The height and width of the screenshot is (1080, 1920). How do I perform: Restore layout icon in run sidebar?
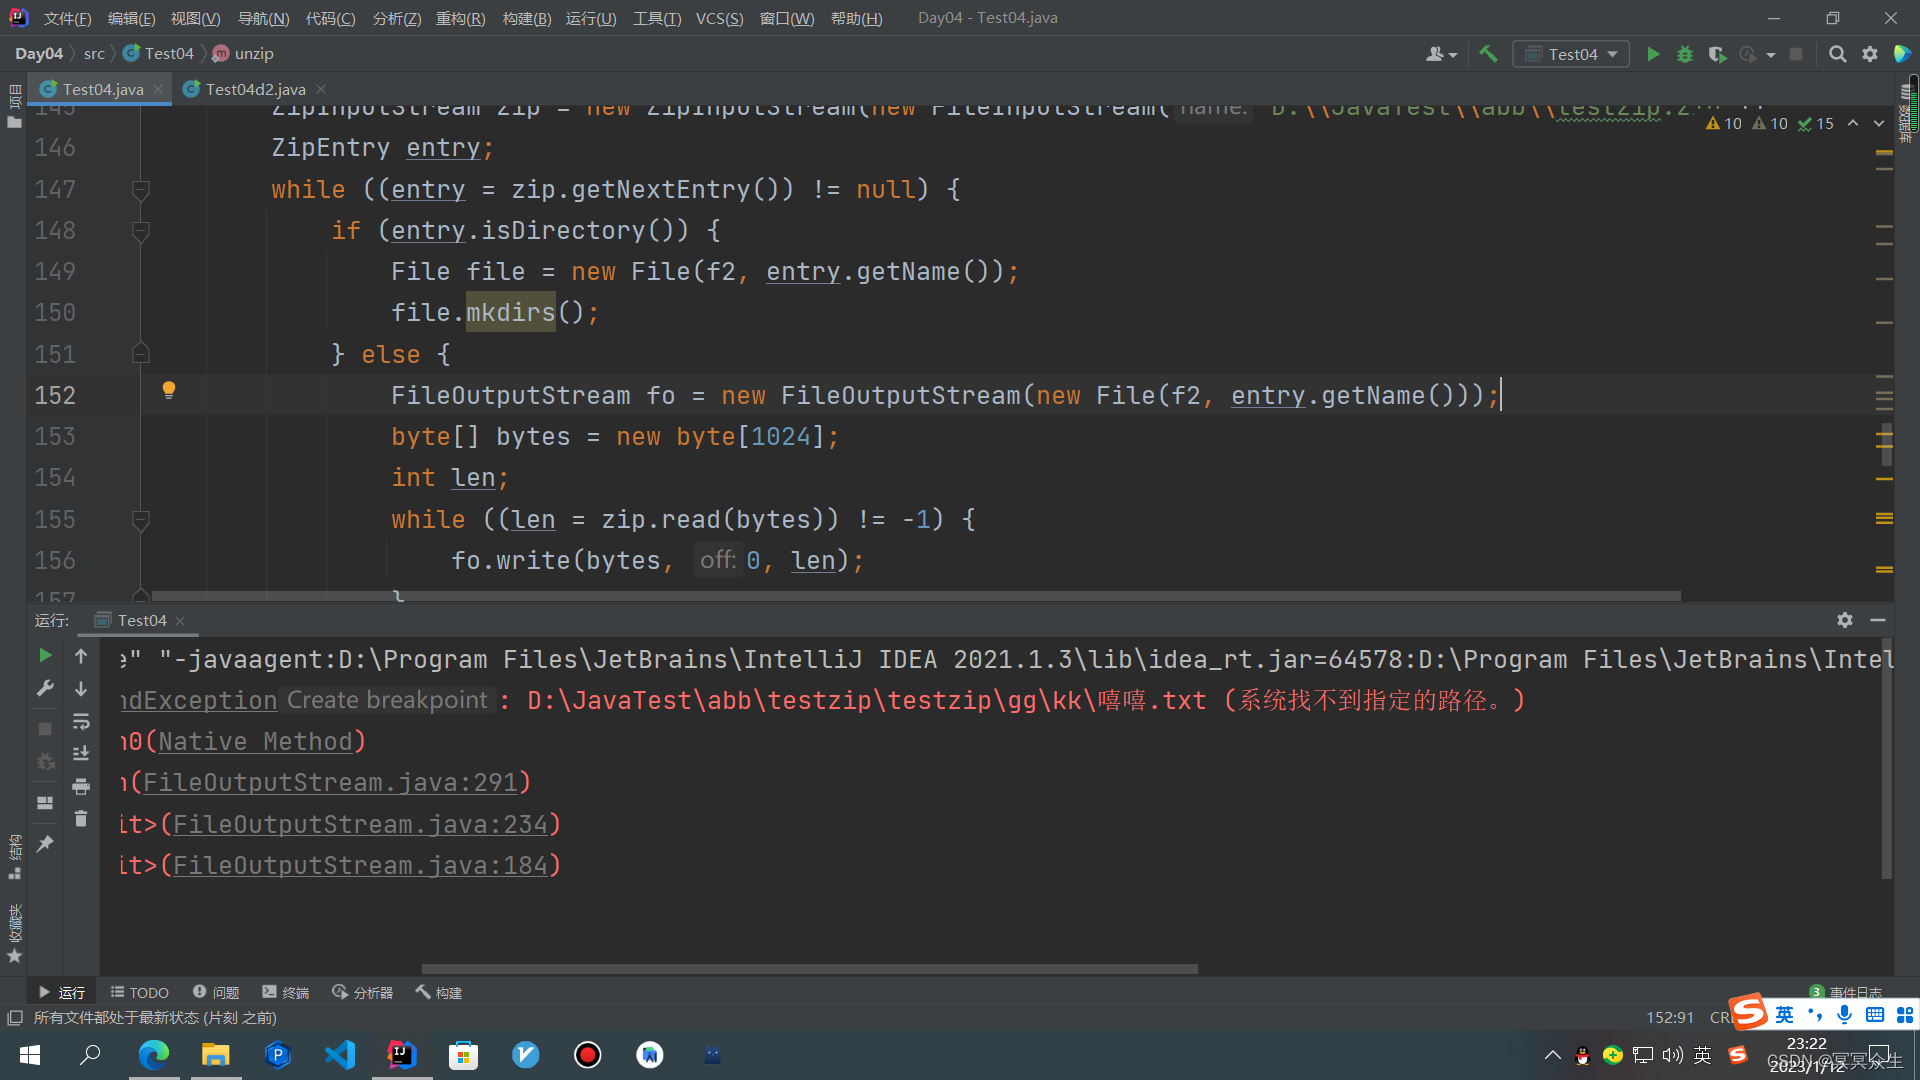point(45,803)
